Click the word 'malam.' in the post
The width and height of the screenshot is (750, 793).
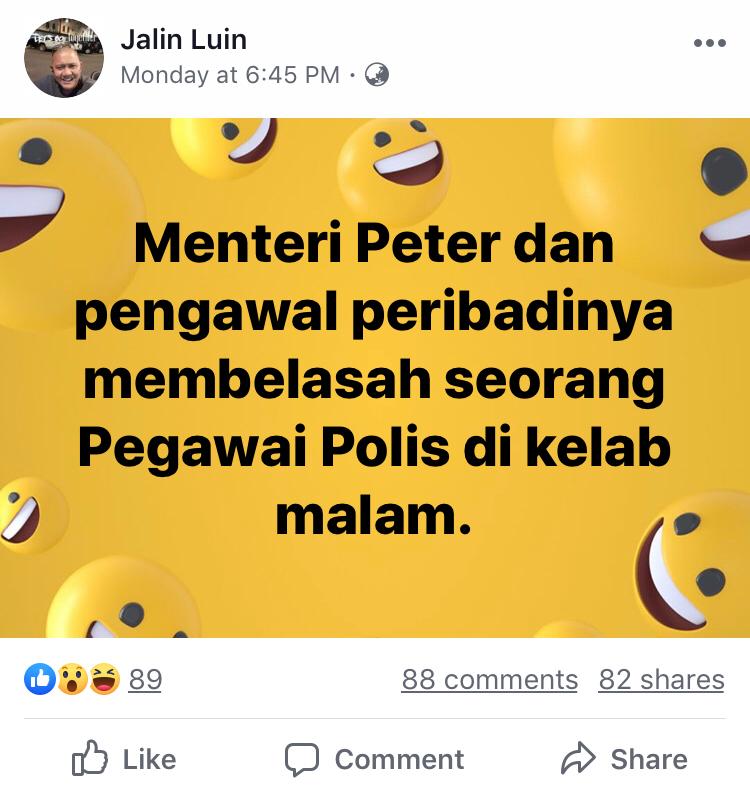click(x=374, y=516)
